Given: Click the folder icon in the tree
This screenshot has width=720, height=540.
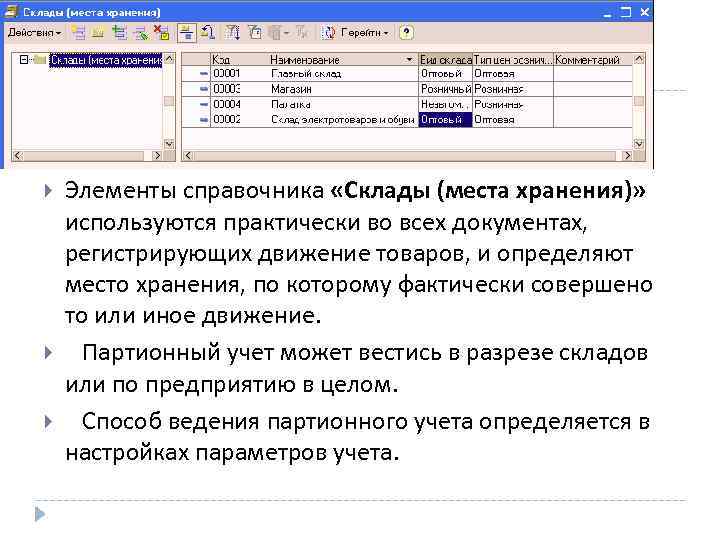Looking at the screenshot, I should pyautogui.click(x=40, y=59).
